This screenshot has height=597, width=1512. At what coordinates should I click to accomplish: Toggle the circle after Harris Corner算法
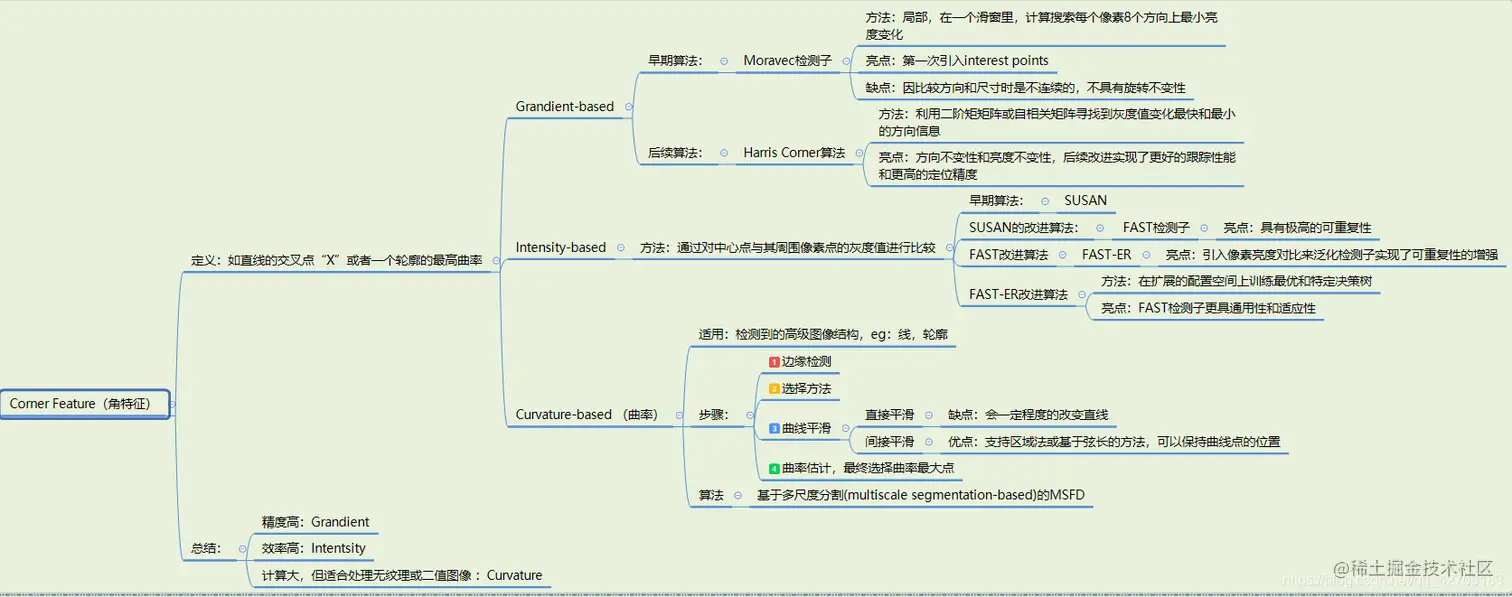point(859,152)
